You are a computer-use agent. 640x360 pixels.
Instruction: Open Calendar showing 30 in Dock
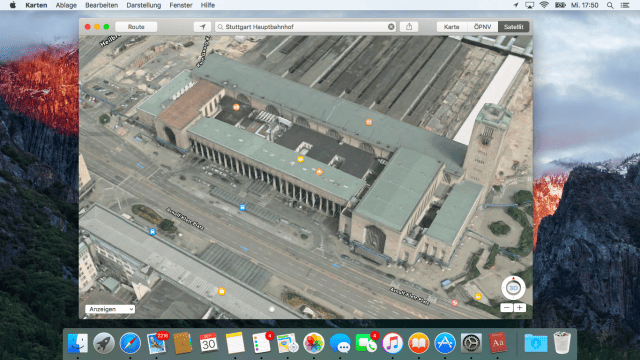[x=209, y=343]
